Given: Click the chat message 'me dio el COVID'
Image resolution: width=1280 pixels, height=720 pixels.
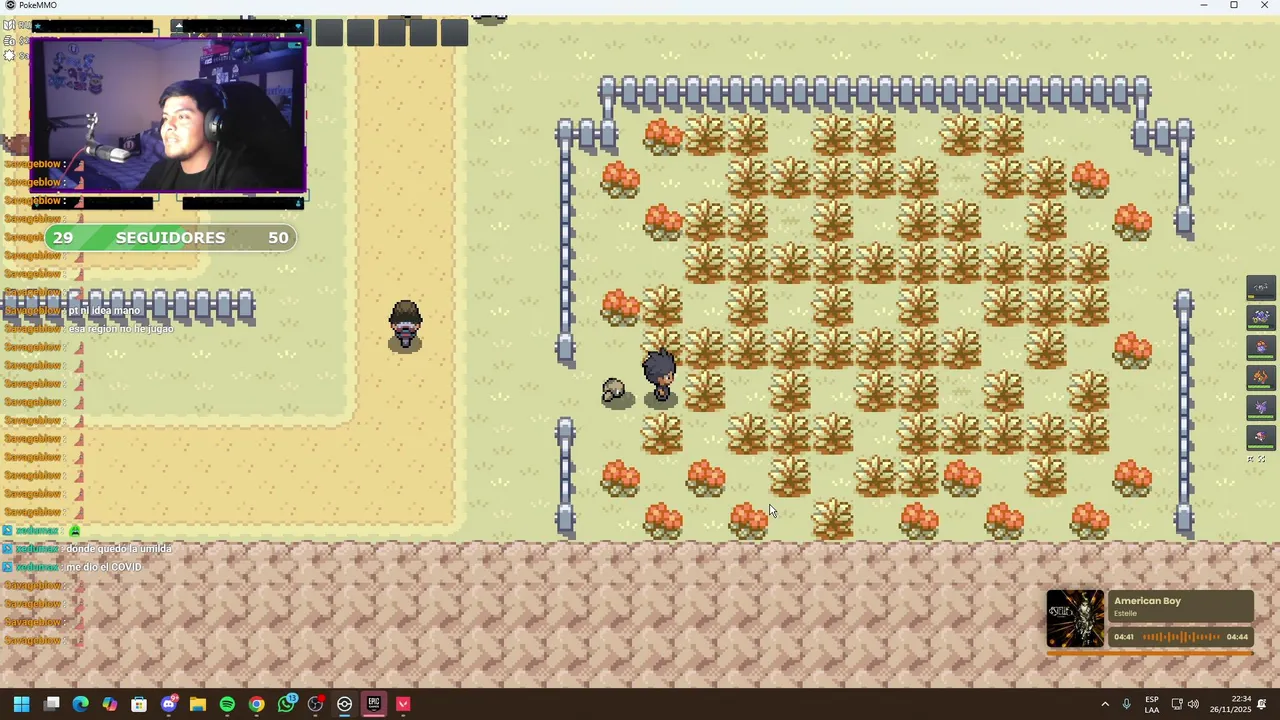Looking at the screenshot, I should click(104, 567).
